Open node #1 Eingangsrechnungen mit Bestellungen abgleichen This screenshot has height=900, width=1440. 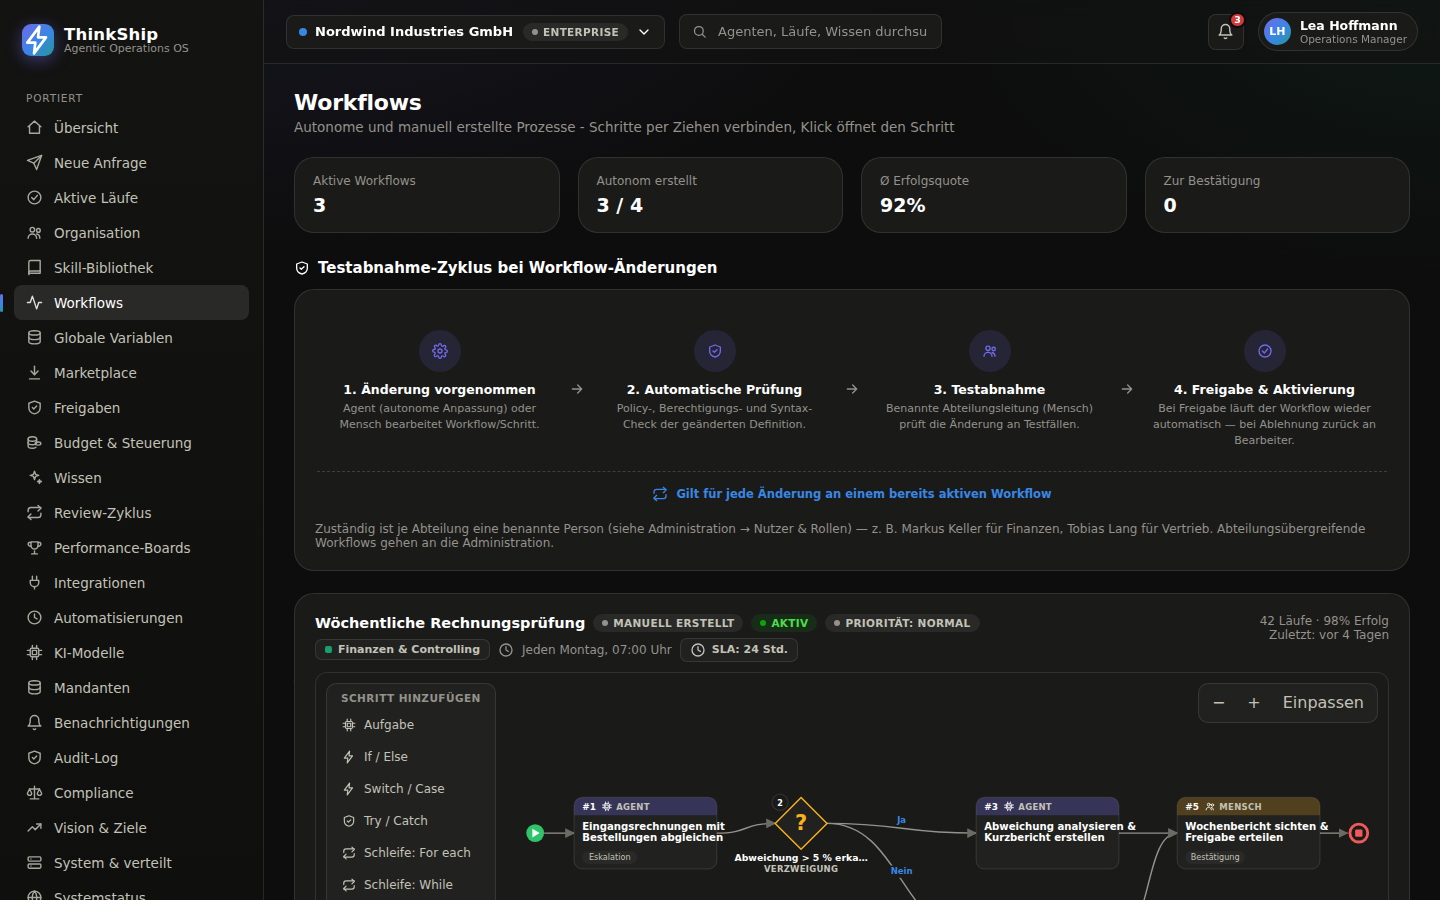pos(645,832)
